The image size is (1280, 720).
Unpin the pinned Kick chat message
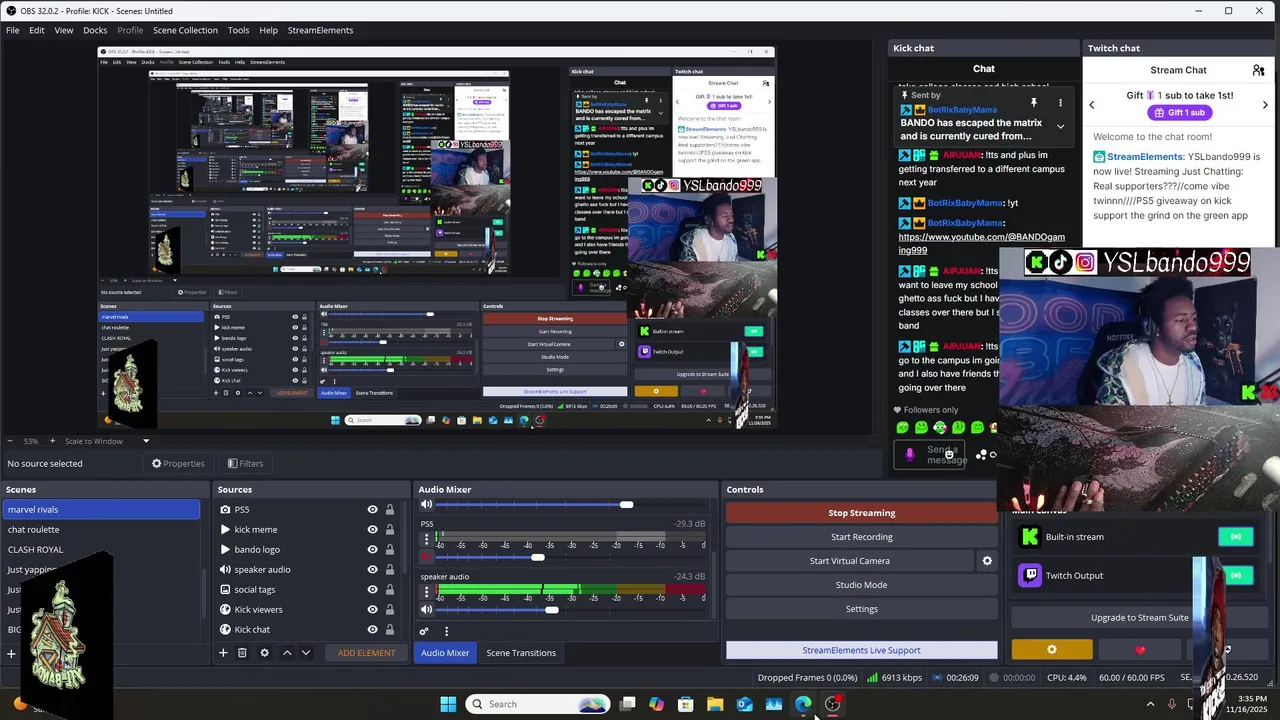(1034, 102)
